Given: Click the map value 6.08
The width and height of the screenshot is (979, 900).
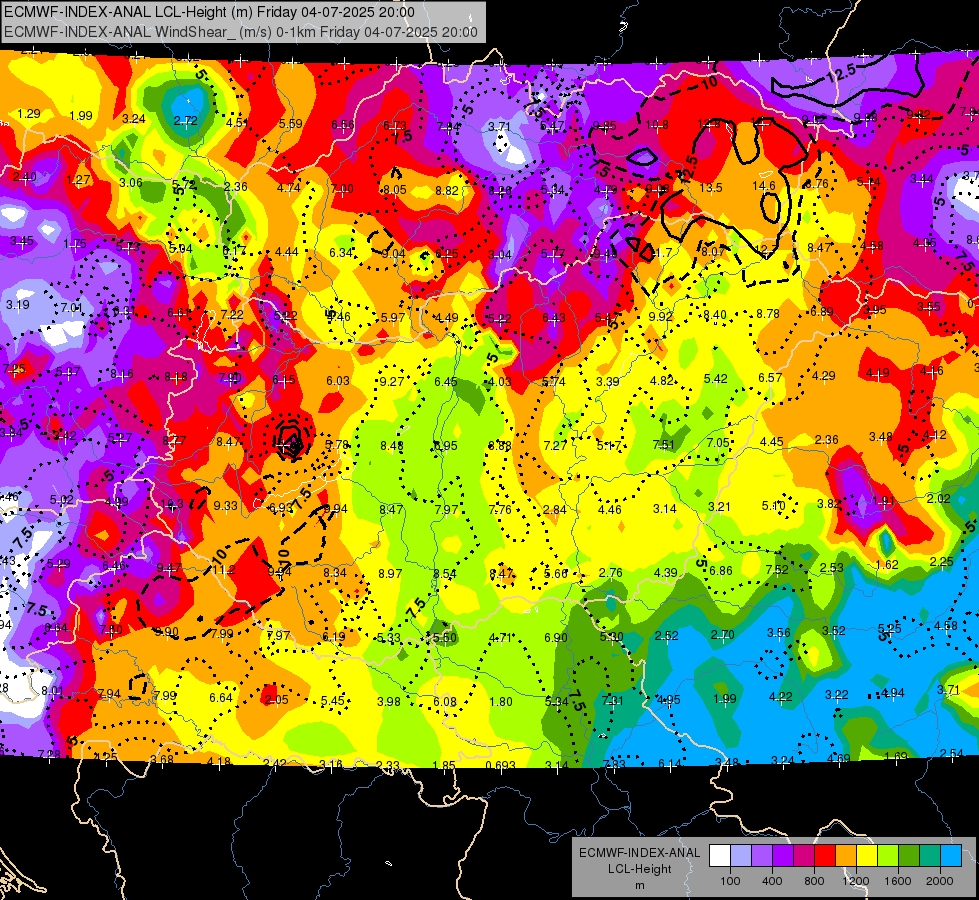Looking at the screenshot, I should 445,701.
